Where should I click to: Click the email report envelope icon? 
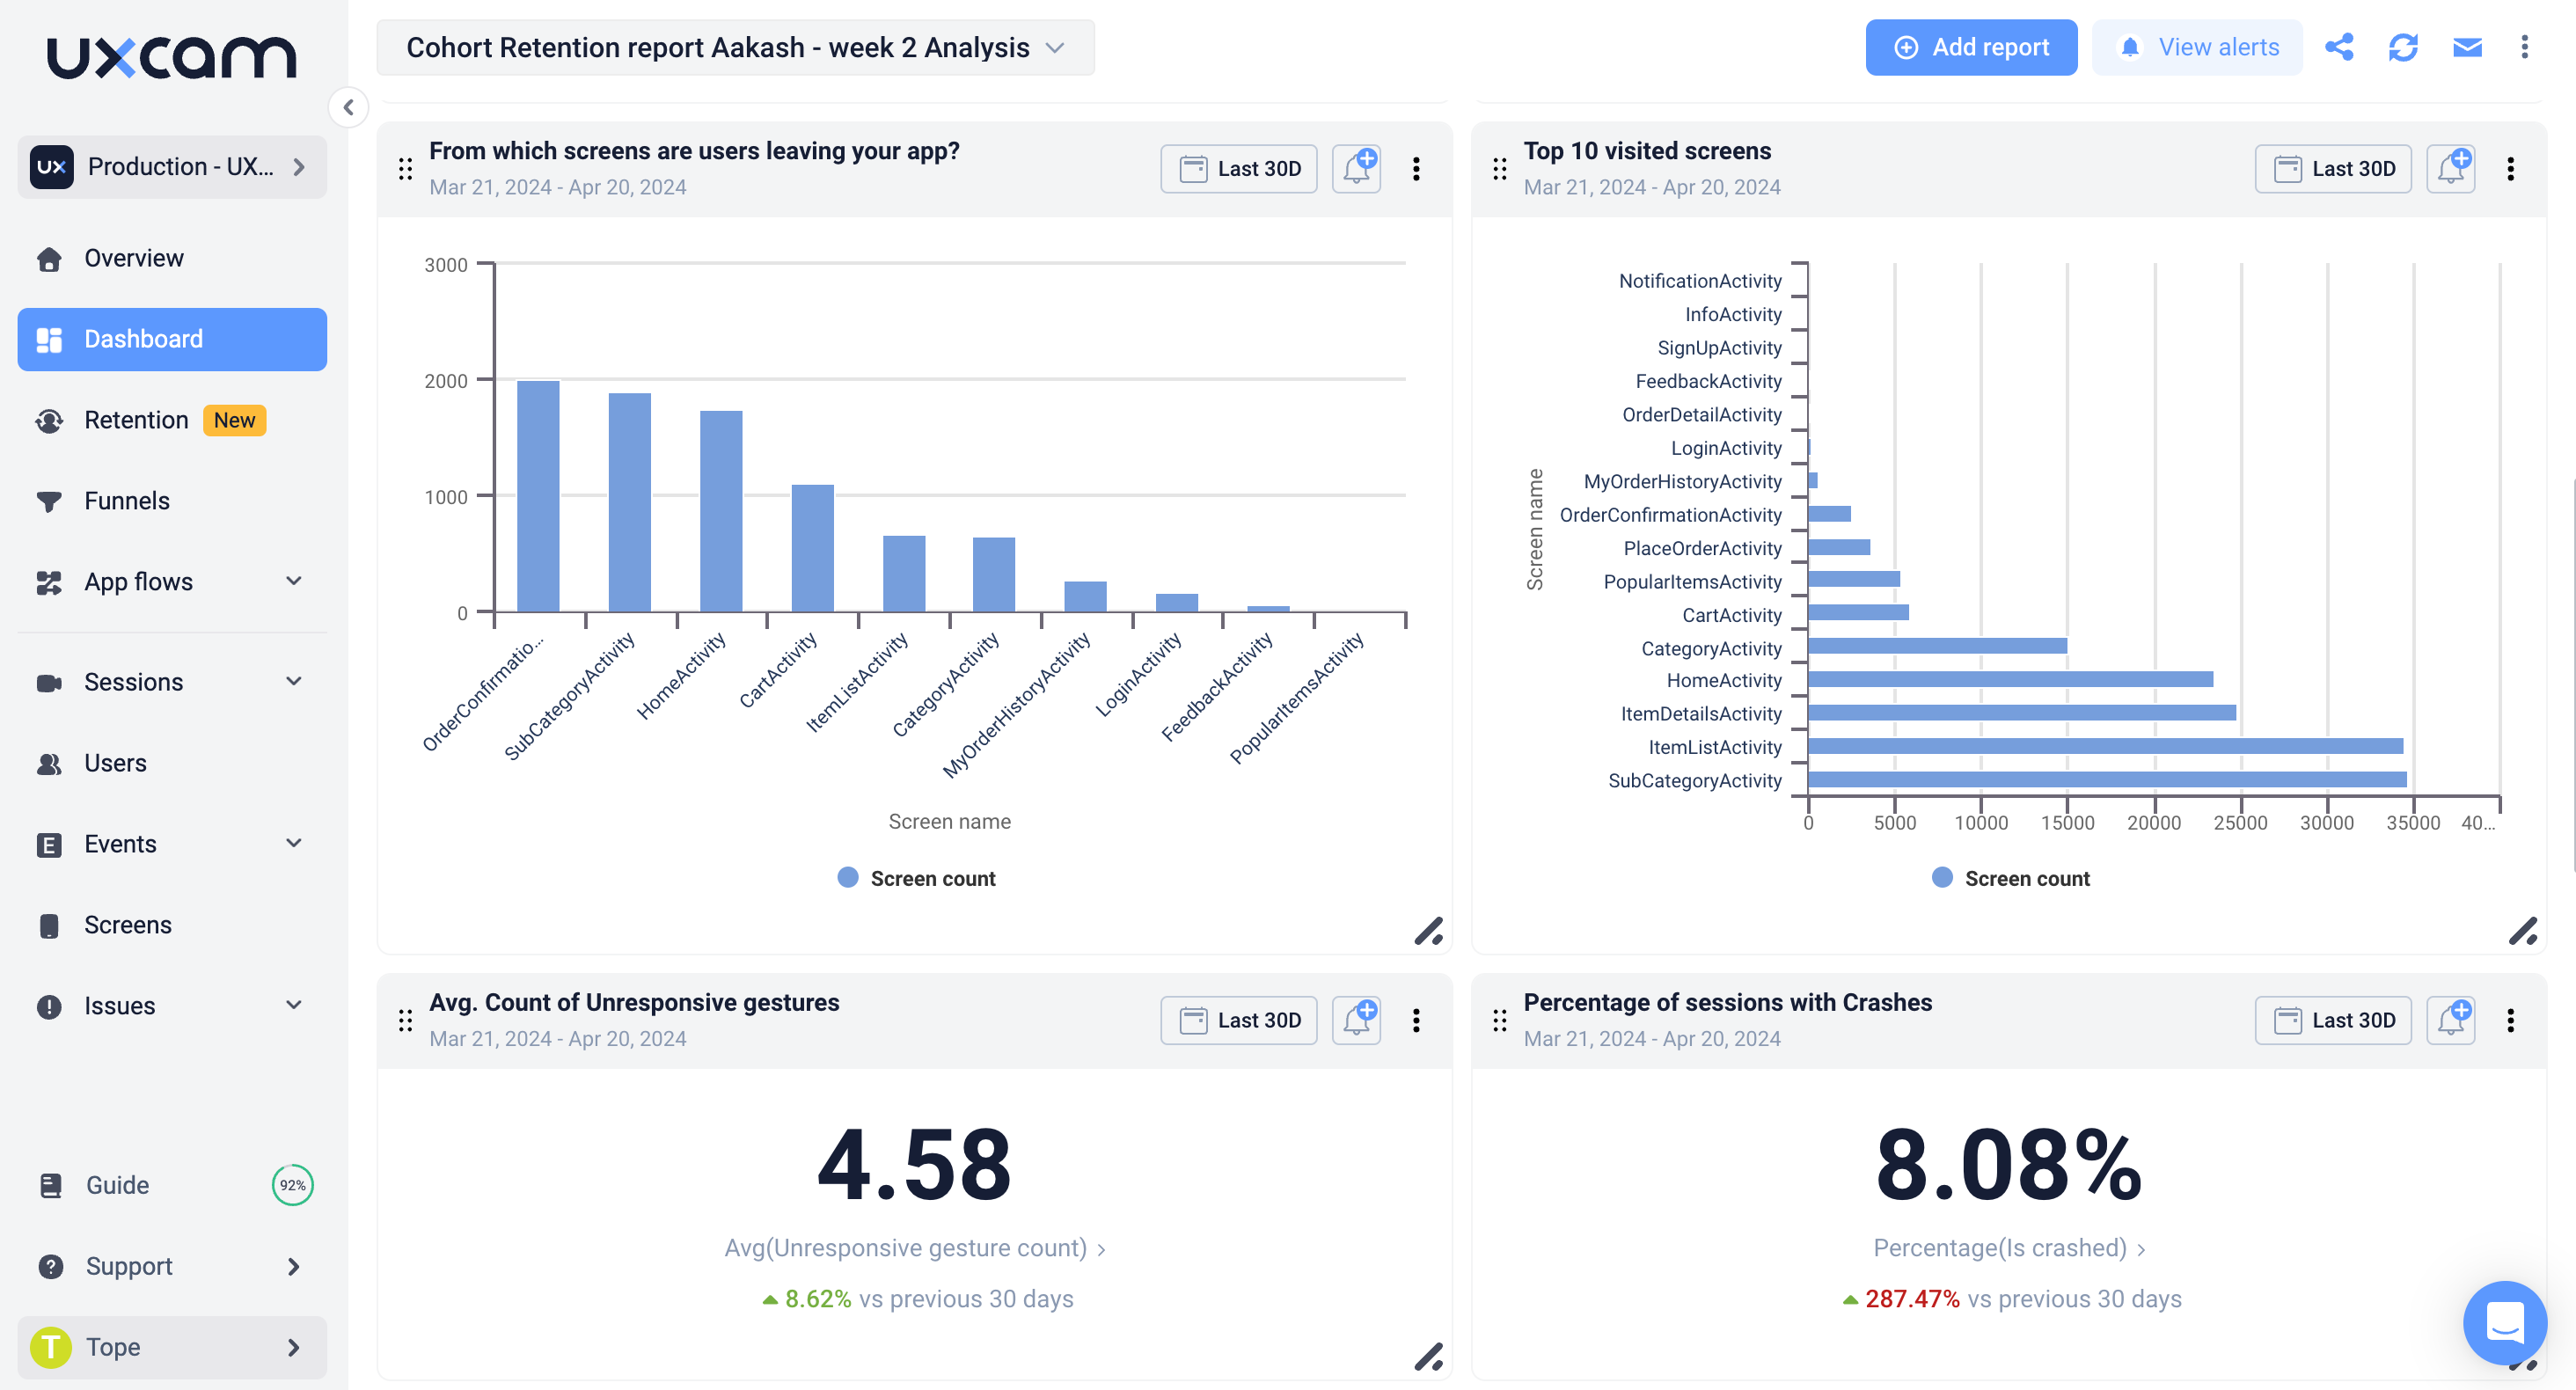[2466, 47]
